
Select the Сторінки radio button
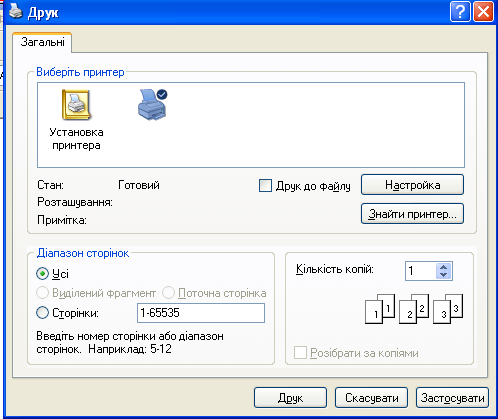pyautogui.click(x=42, y=313)
